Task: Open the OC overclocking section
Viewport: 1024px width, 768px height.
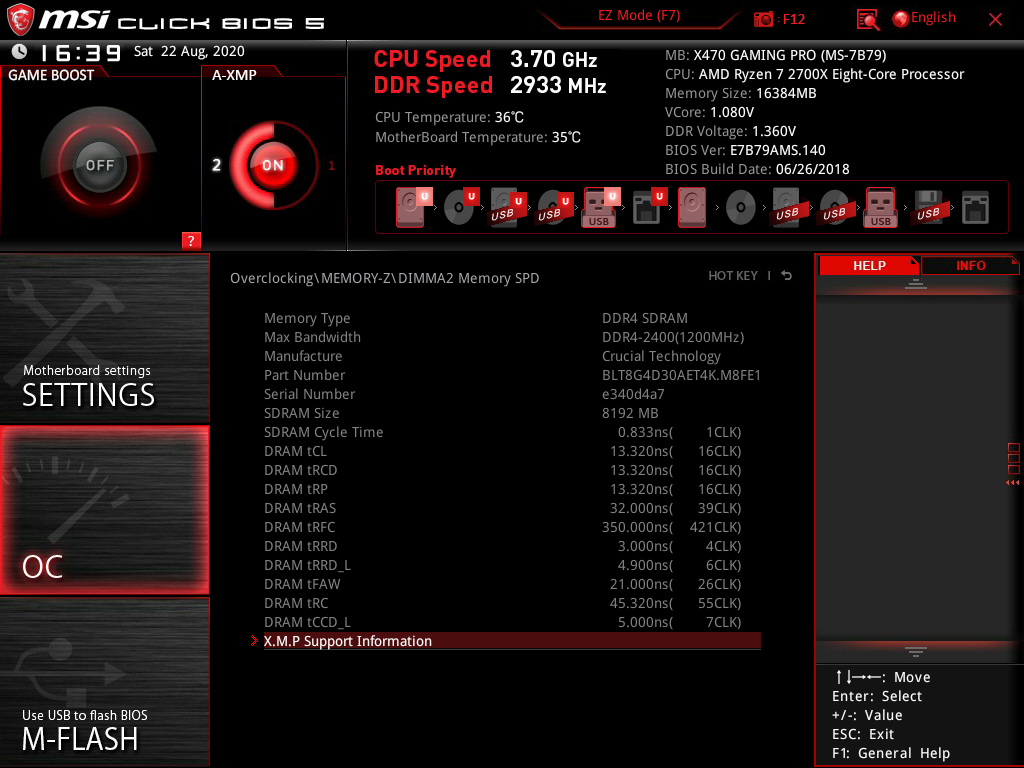Action: click(104, 511)
